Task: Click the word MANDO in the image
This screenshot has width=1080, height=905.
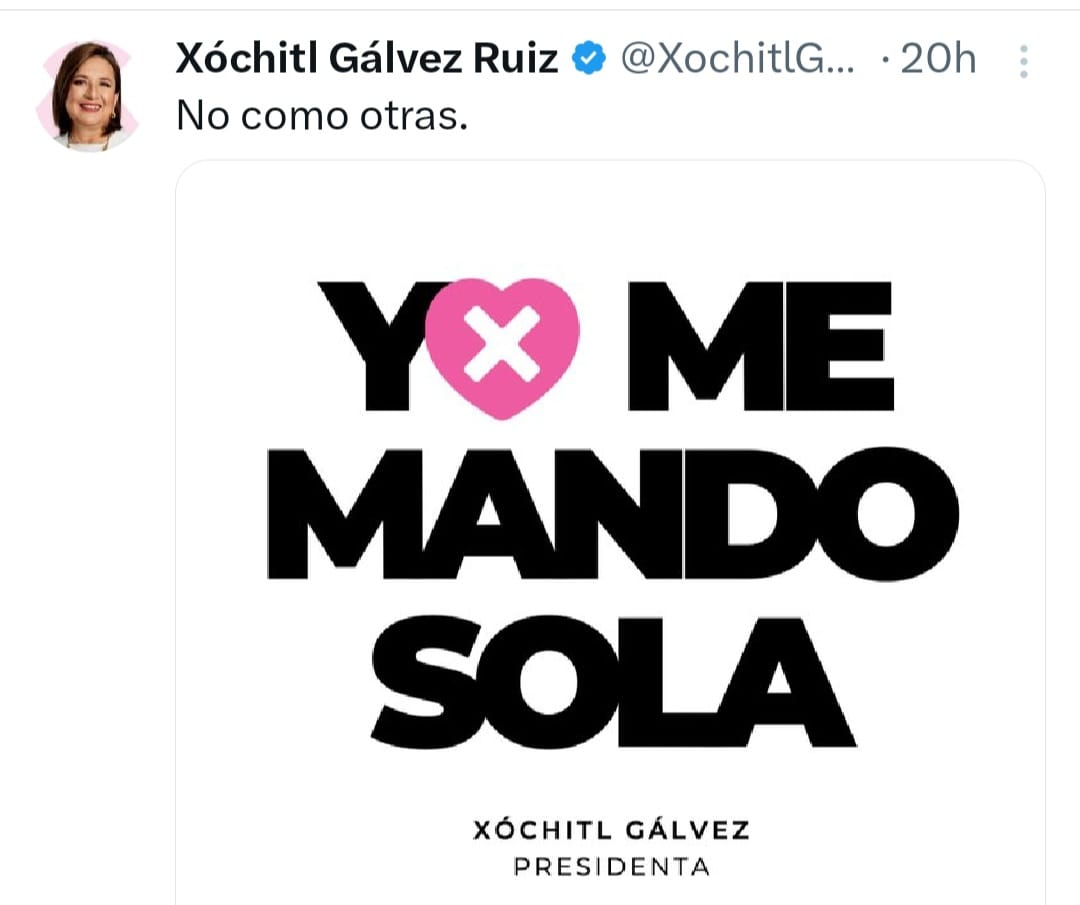Action: click(613, 513)
